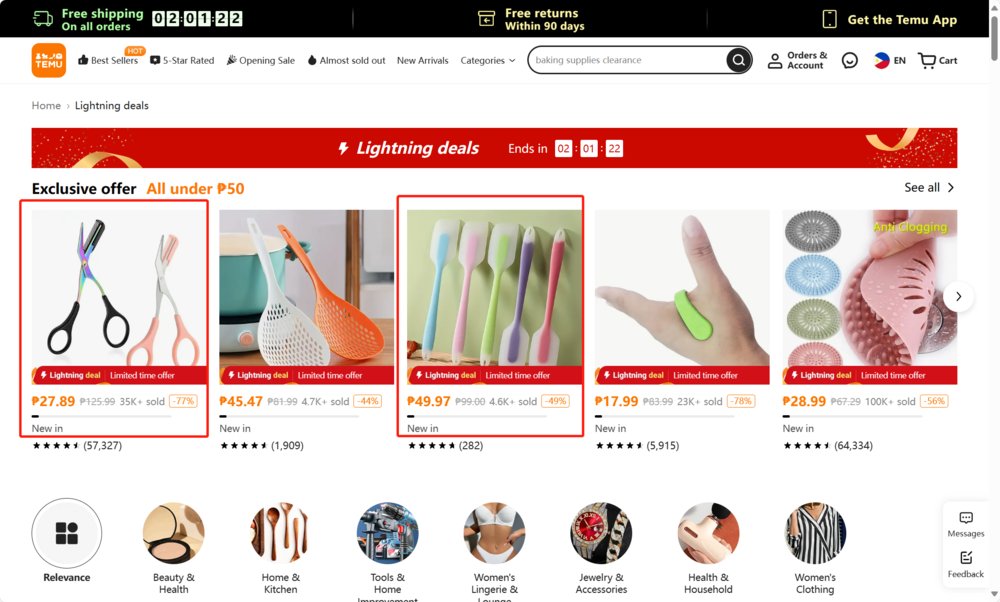Open the Feedback side icon

point(966,558)
